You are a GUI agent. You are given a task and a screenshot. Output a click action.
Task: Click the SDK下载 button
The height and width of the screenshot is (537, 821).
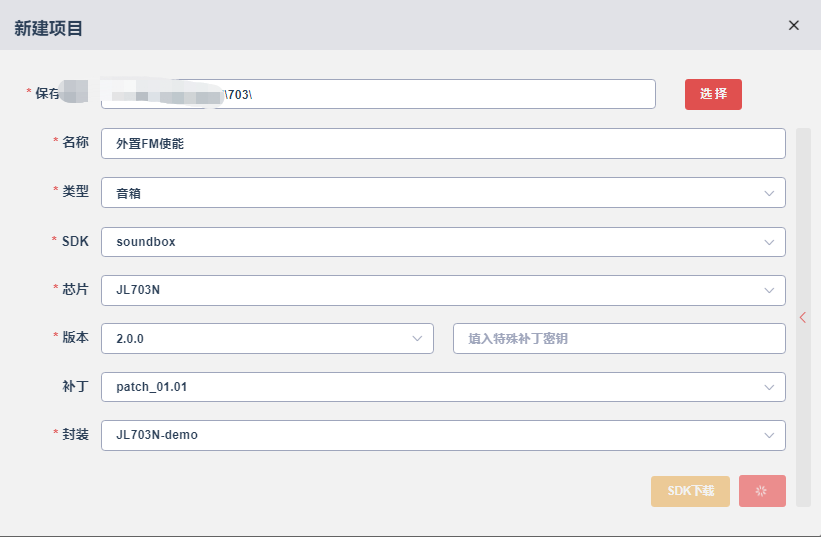pyautogui.click(x=690, y=491)
